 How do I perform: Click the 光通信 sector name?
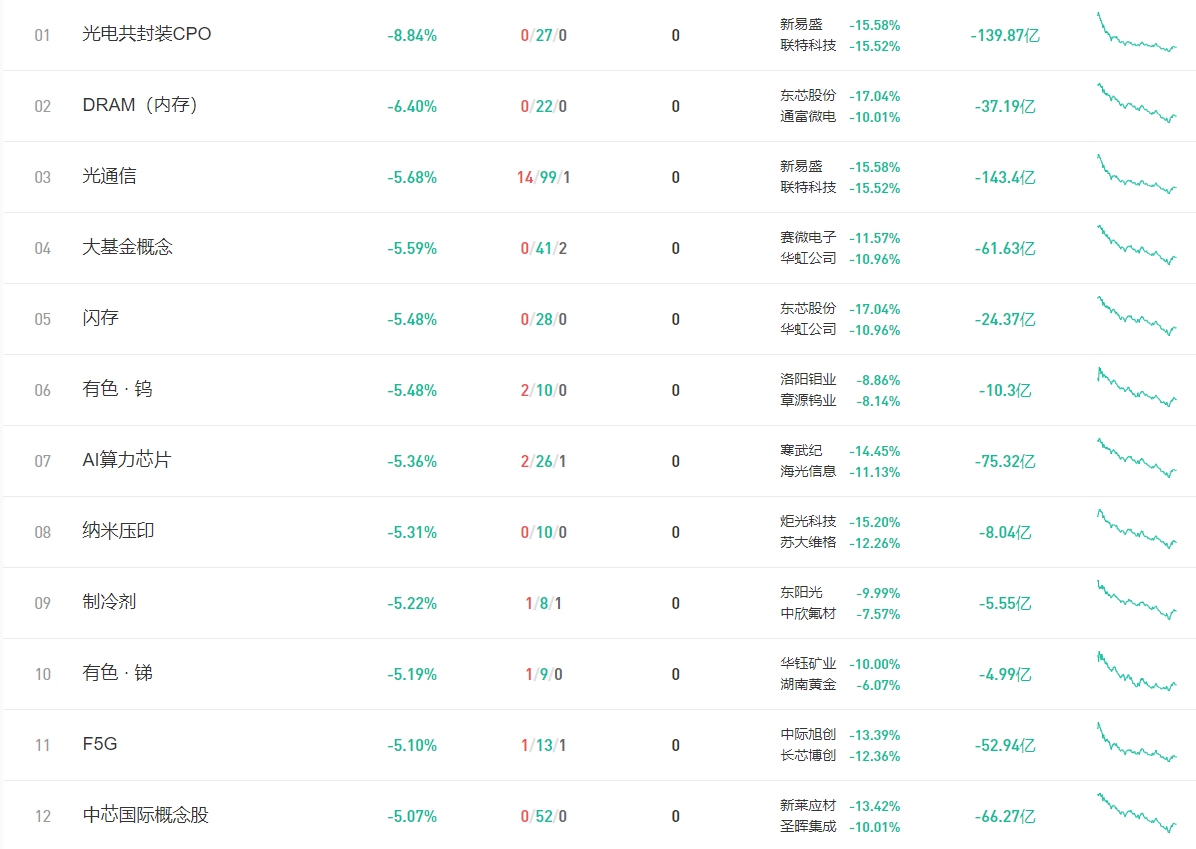click(x=109, y=176)
